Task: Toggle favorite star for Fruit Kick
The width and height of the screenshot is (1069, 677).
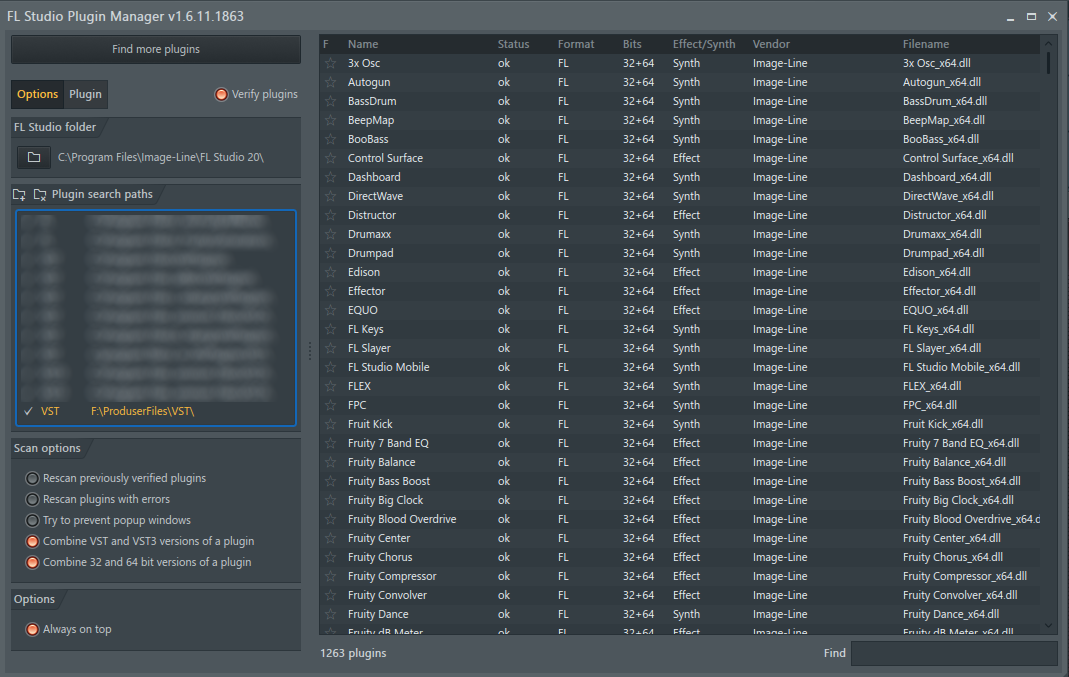Action: tap(331, 425)
